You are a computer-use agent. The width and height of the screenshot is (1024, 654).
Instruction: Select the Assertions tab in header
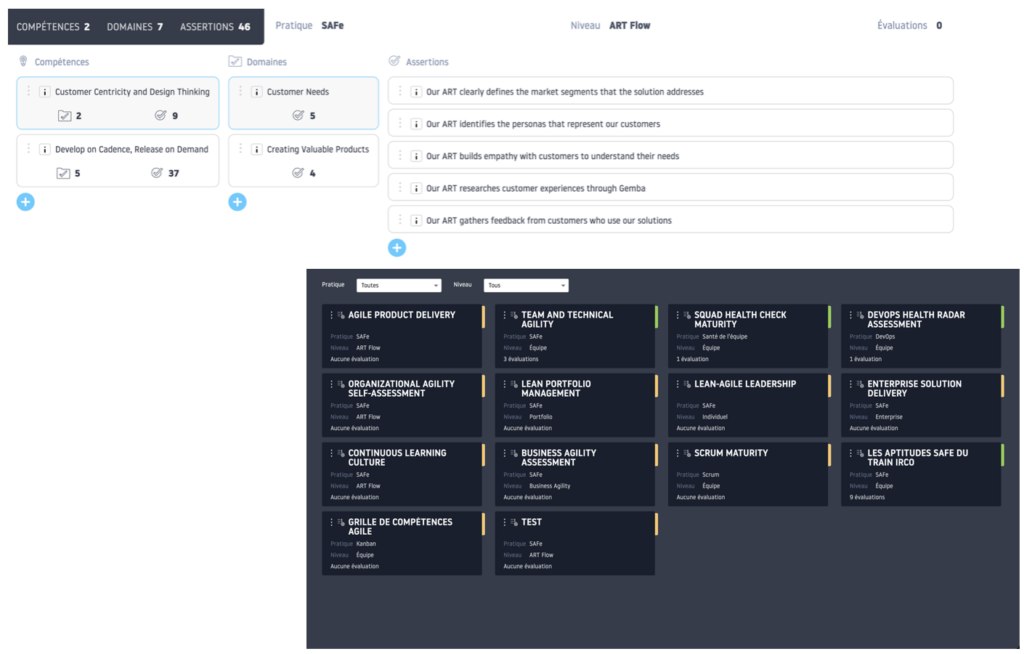click(x=215, y=27)
